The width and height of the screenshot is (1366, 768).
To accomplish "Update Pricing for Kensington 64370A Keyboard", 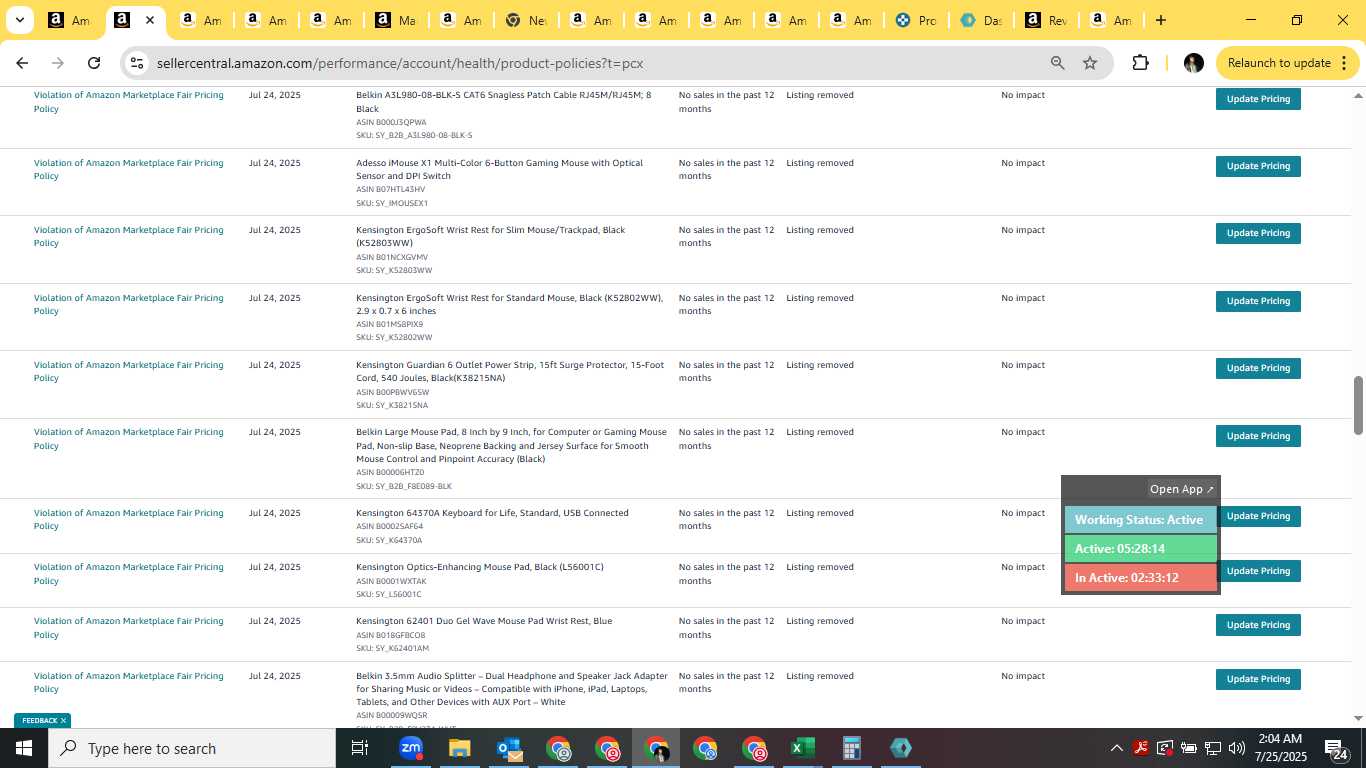I will coord(1258,516).
